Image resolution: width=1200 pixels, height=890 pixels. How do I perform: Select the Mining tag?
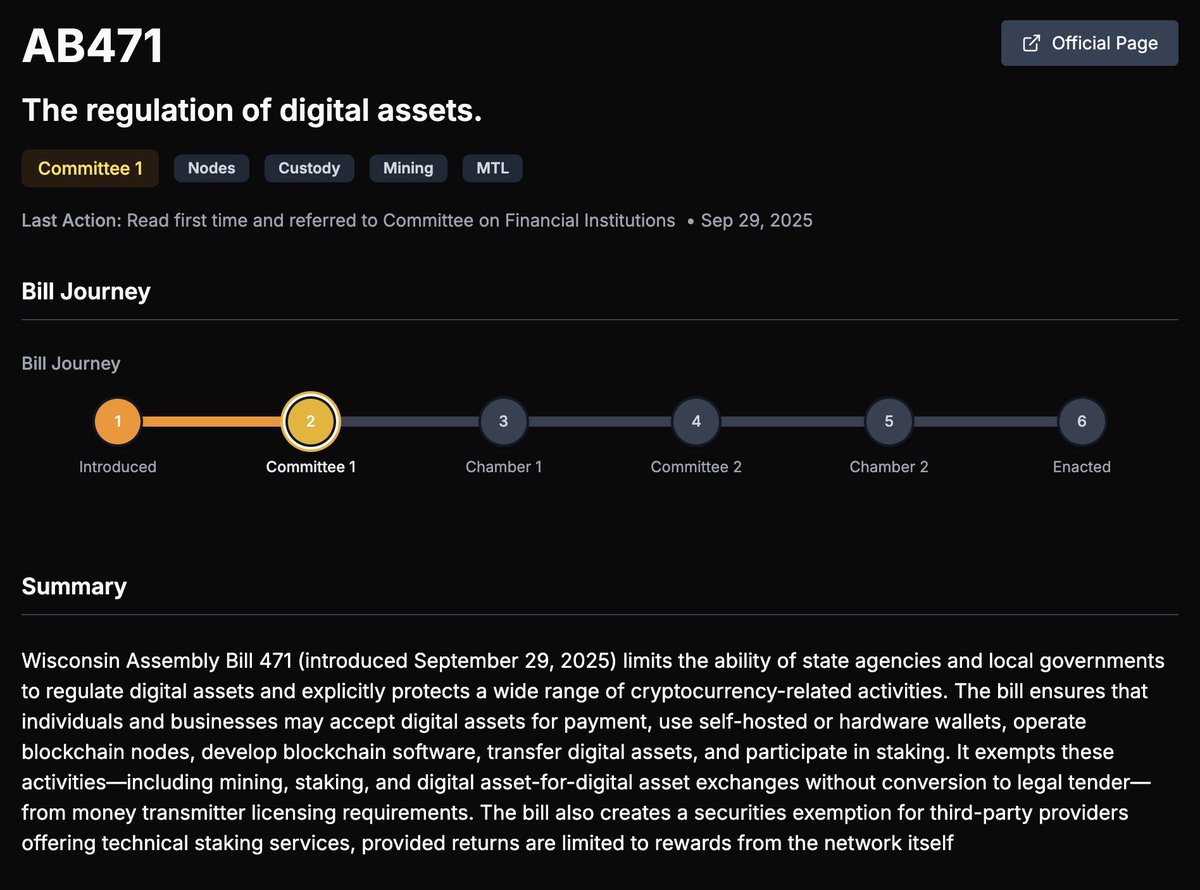click(408, 168)
